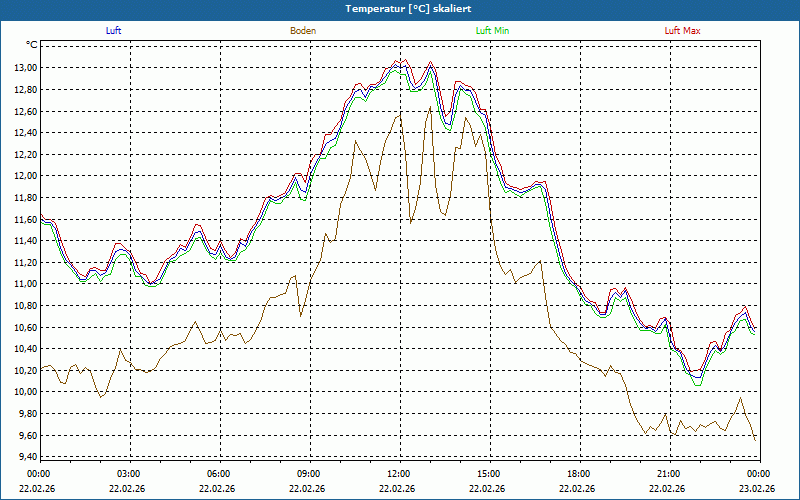Select the 06:00 time axis label

(218, 474)
